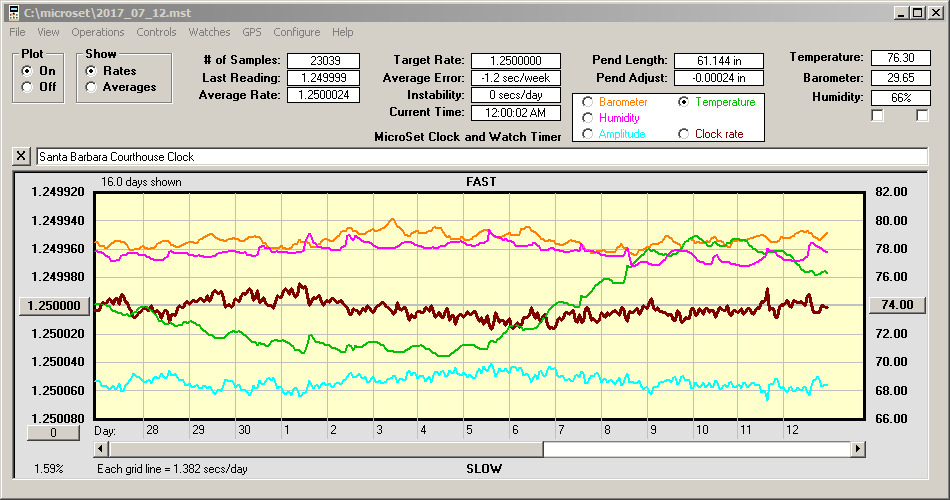Click the Last Reading value field

pyautogui.click(x=324, y=78)
